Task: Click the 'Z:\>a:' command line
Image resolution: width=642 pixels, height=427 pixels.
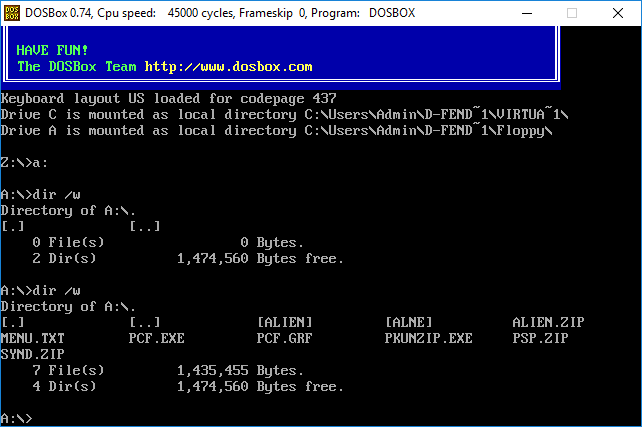Action: pyautogui.click(x=24, y=163)
